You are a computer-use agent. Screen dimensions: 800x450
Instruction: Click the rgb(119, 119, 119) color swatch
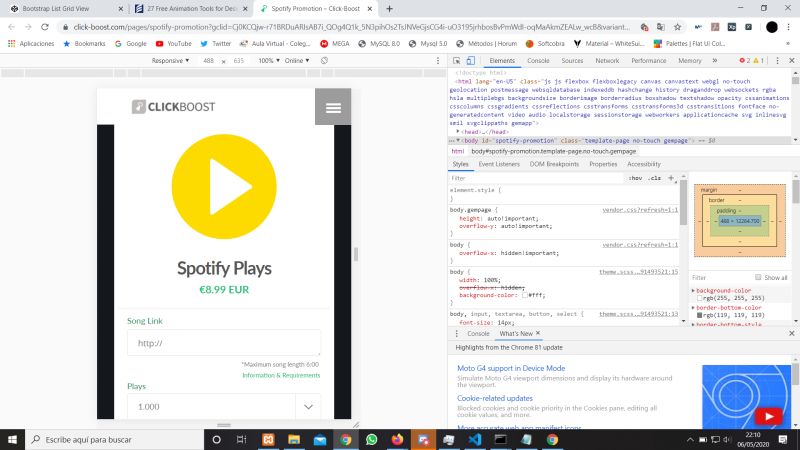coord(699,315)
